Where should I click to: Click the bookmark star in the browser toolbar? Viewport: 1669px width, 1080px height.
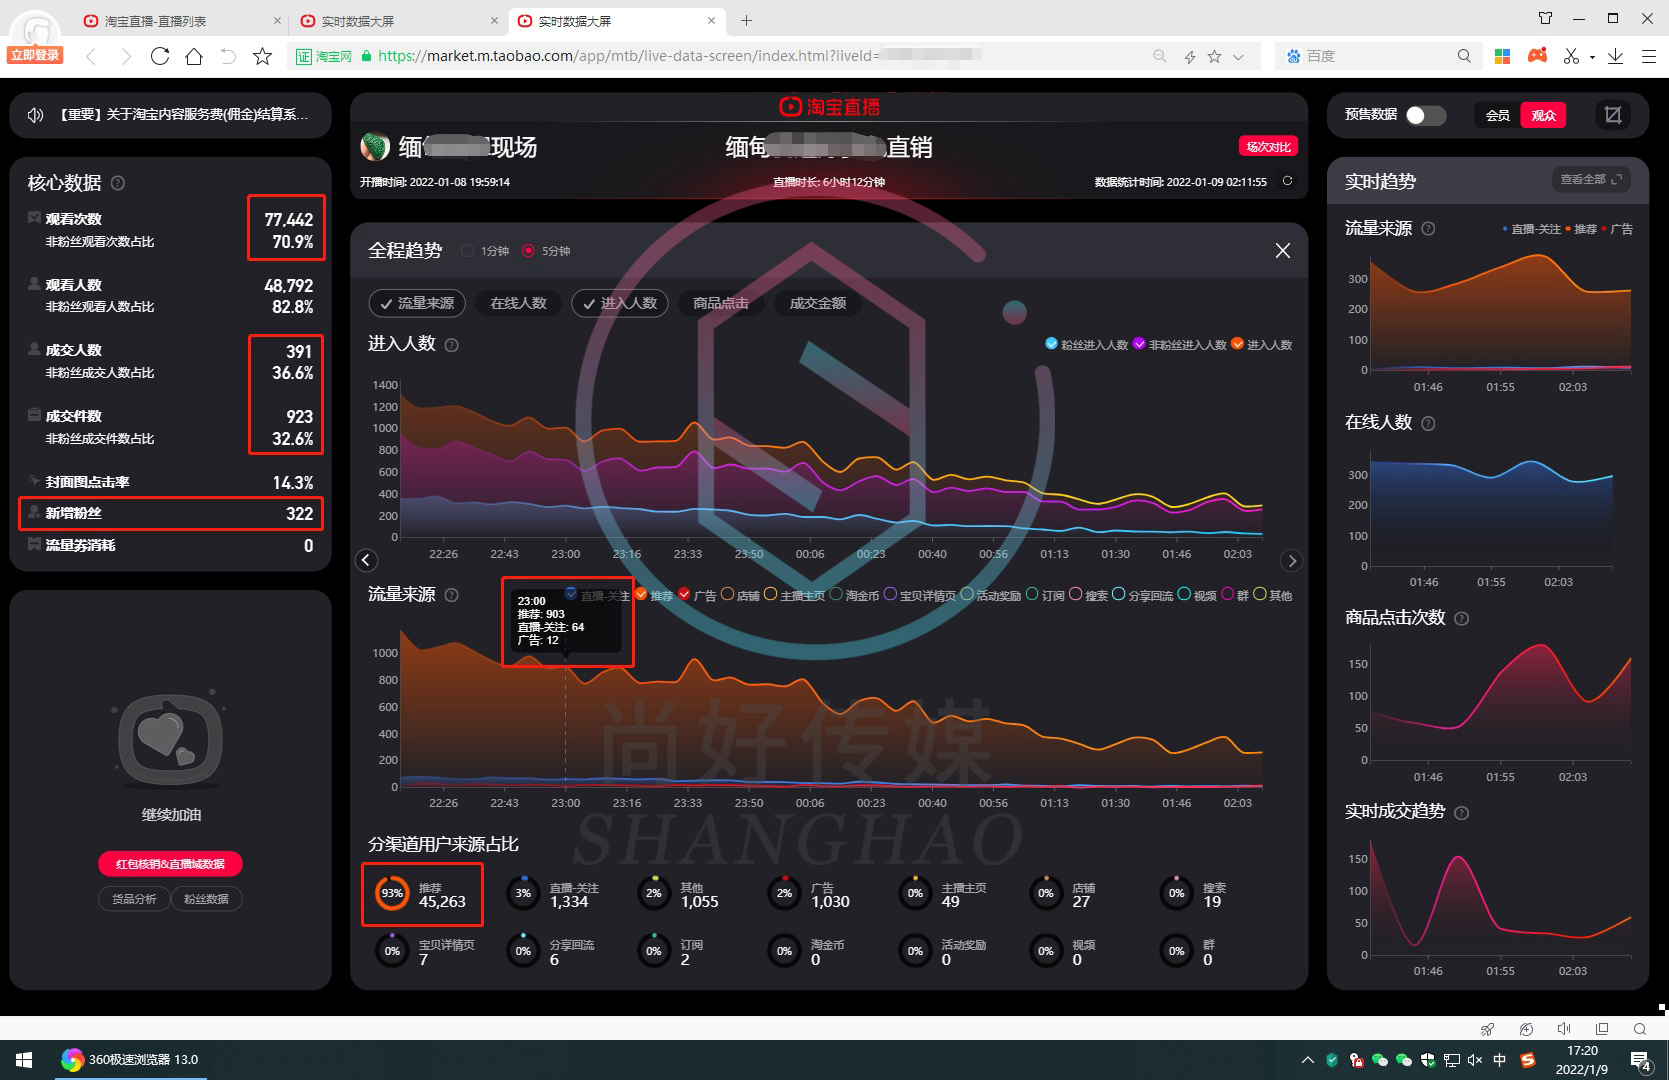(x=262, y=56)
